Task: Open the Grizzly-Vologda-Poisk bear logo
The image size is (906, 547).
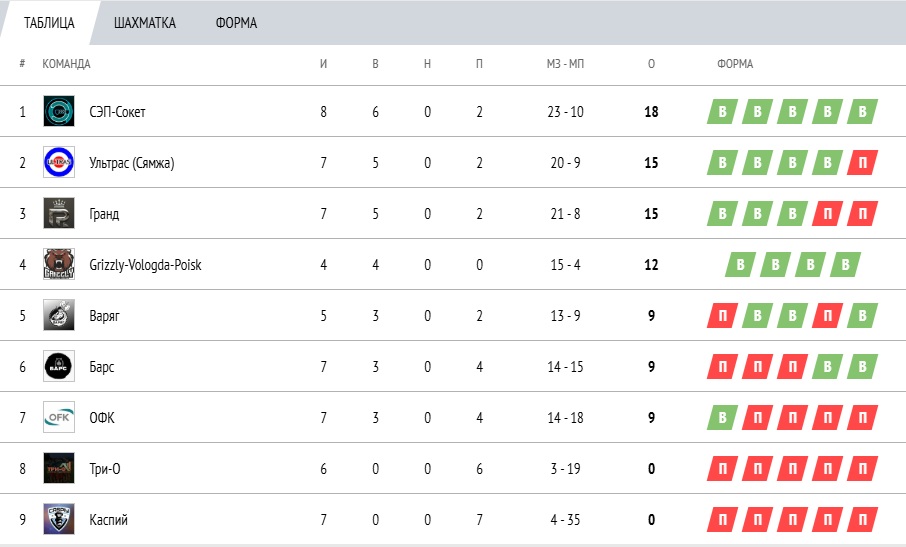Action: click(x=59, y=265)
